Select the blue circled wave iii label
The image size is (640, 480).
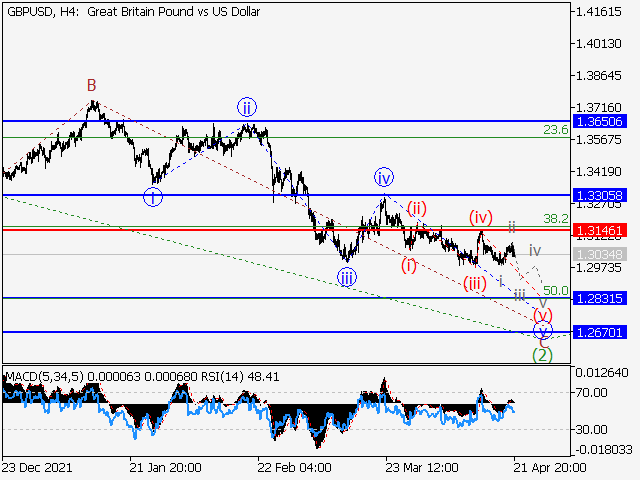point(347,278)
